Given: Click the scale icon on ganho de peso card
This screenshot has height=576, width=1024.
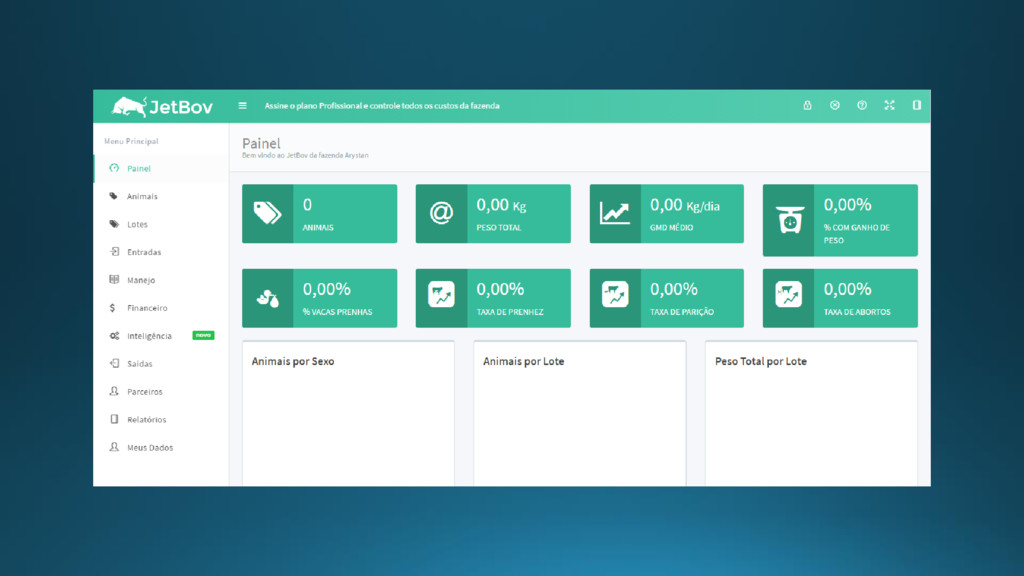Looking at the screenshot, I should [x=789, y=220].
